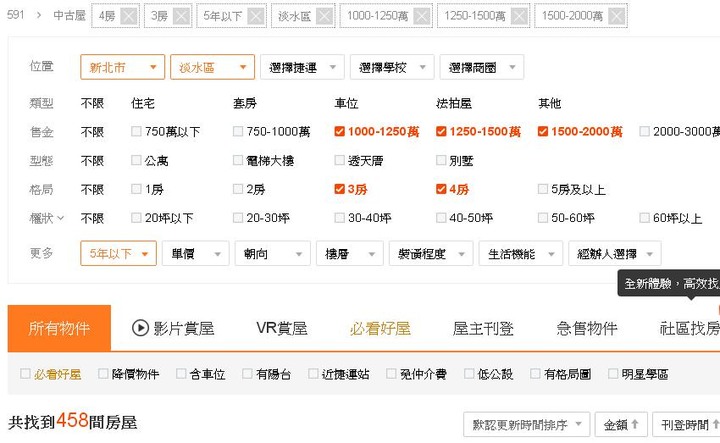Switch to the 急售物件 tab
Image resolution: width=720 pixels, height=443 pixels.
coord(587,328)
